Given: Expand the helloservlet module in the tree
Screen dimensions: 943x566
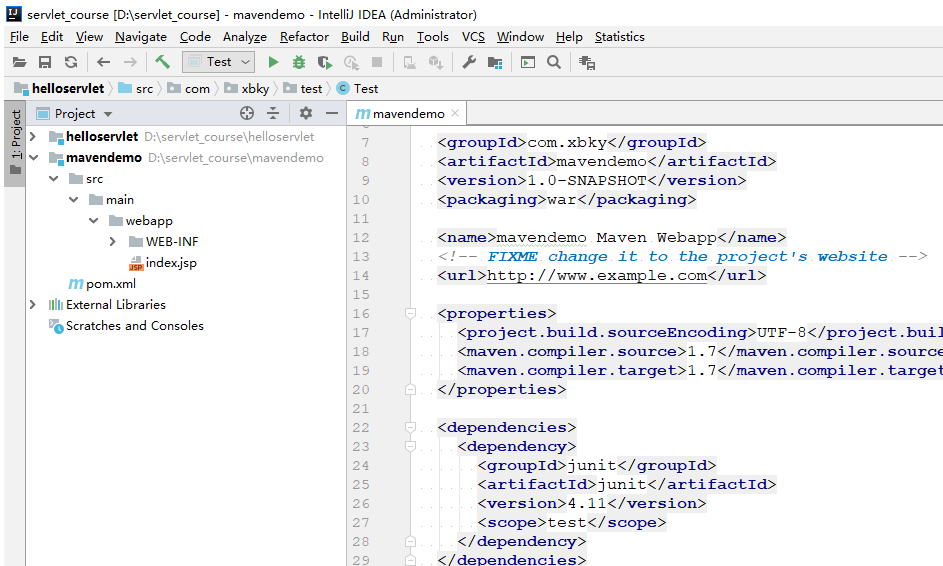Looking at the screenshot, I should pyautogui.click(x=33, y=137).
